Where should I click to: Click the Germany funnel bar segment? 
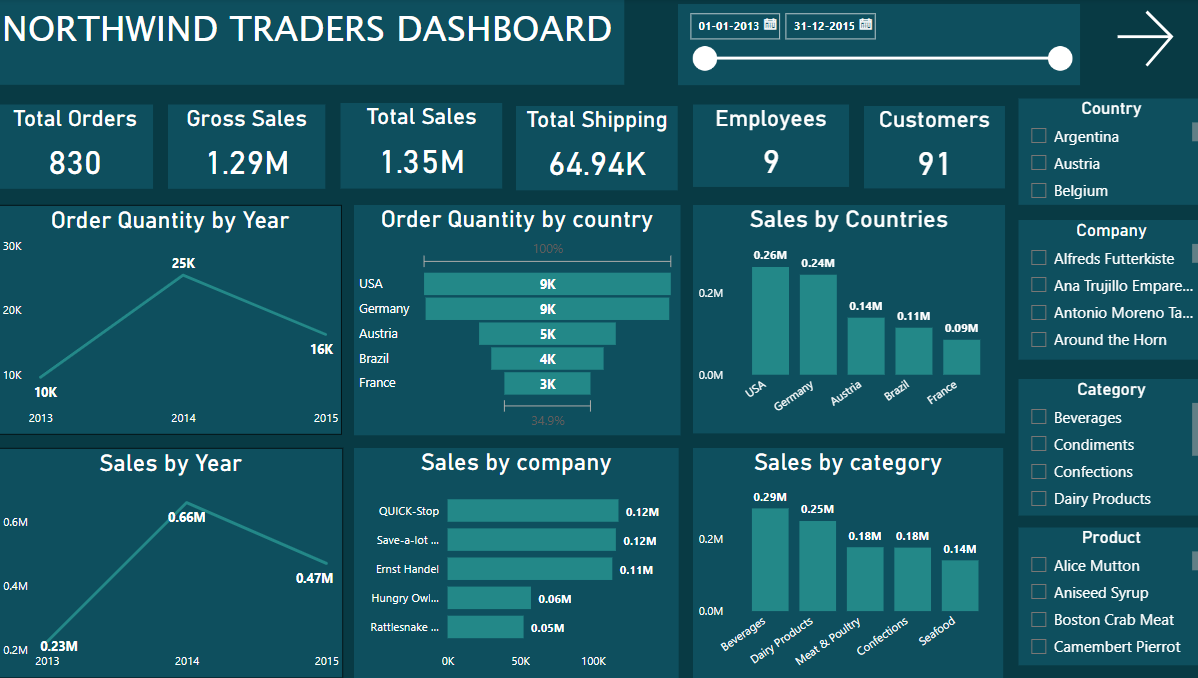(547, 309)
